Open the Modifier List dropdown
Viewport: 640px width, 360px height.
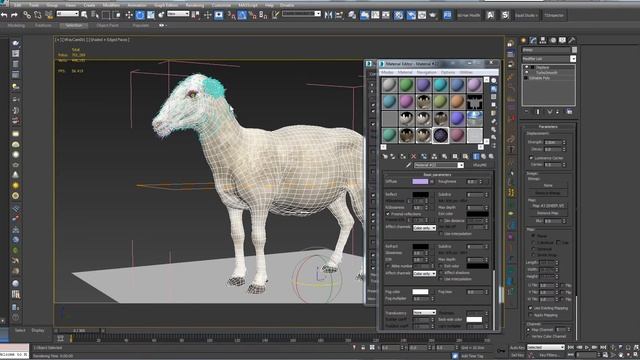click(x=573, y=59)
